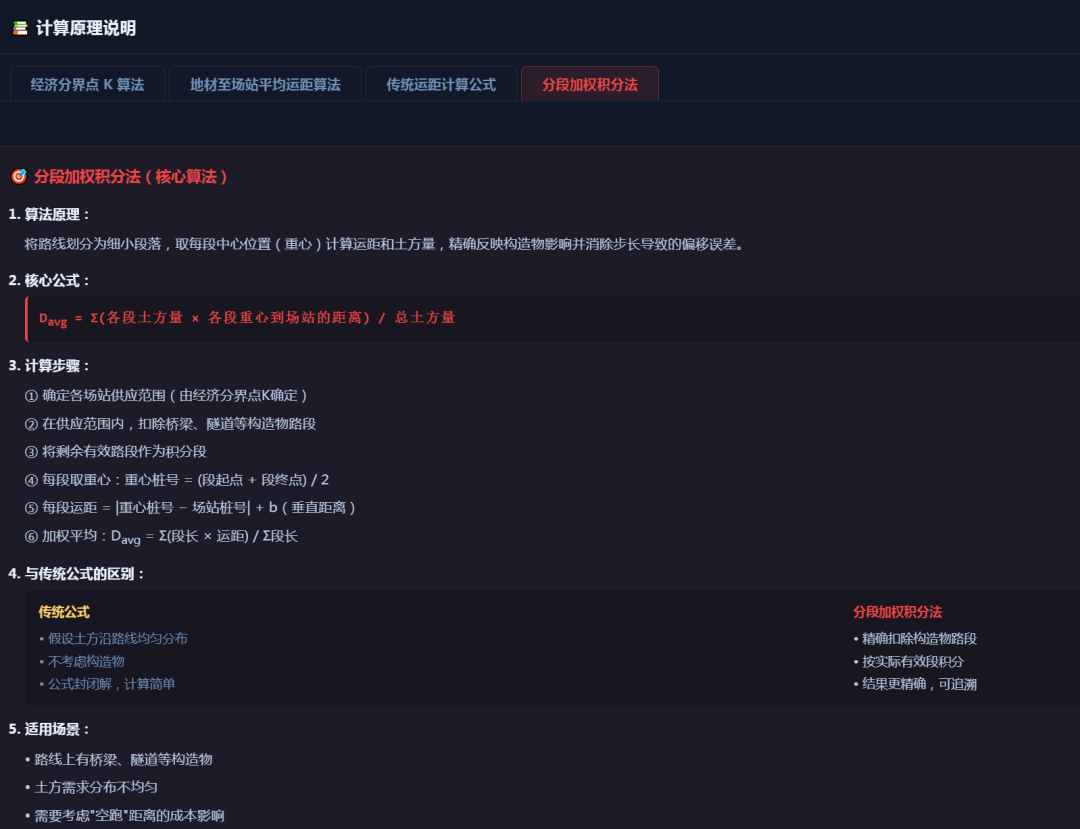Click the yellow 传统公式 column title
The image size is (1080, 829).
(x=64, y=612)
